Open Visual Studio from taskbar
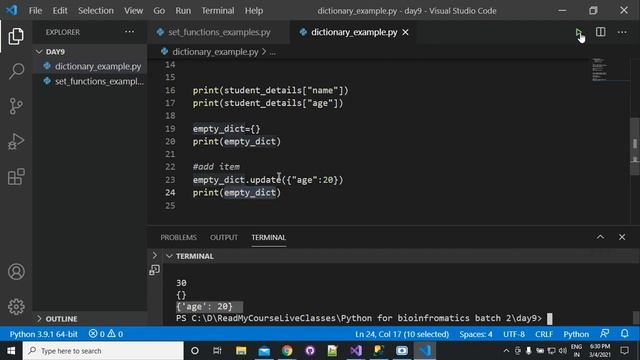The height and width of the screenshot is (360, 640). click(356, 351)
